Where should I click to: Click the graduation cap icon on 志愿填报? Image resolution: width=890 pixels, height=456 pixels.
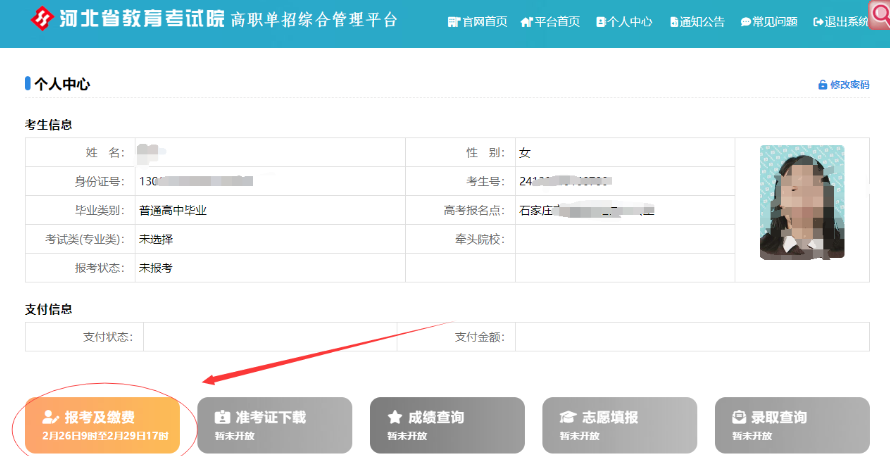pos(567,418)
